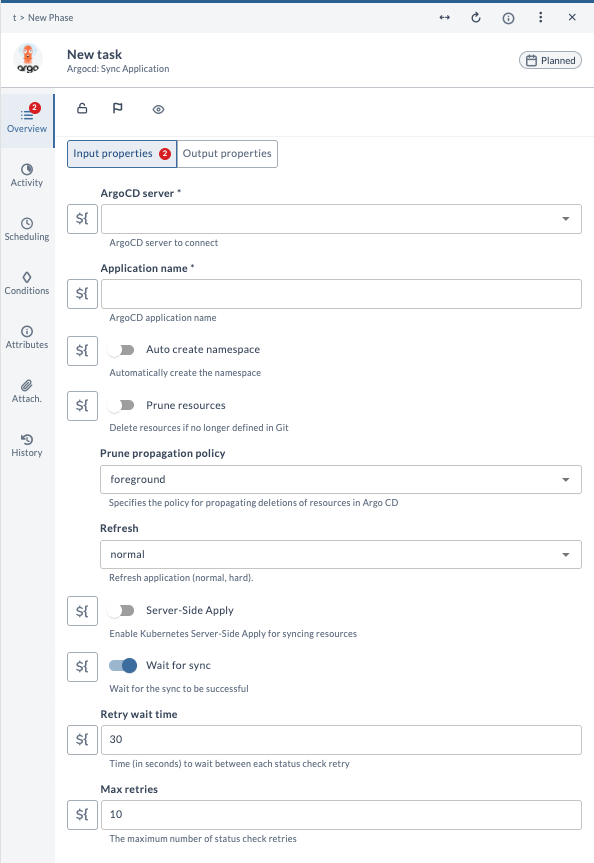
Task: Open the Conditions sidebar panel
Action: [x=26, y=283]
